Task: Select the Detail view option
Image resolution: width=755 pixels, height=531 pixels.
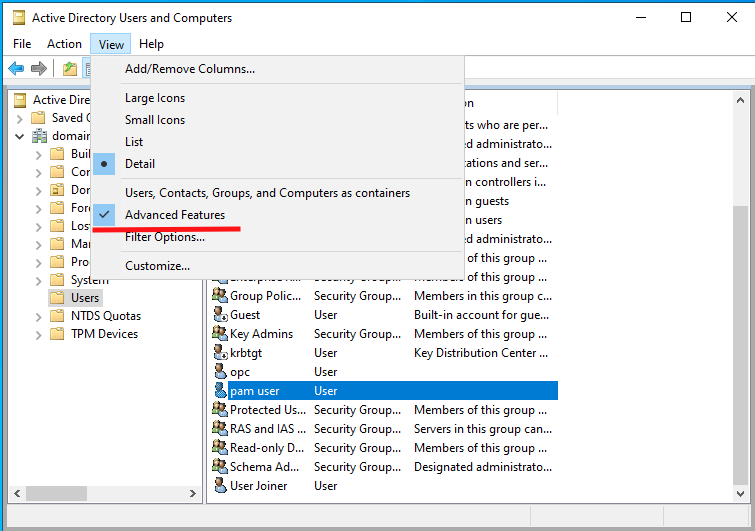Action: click(277, 164)
